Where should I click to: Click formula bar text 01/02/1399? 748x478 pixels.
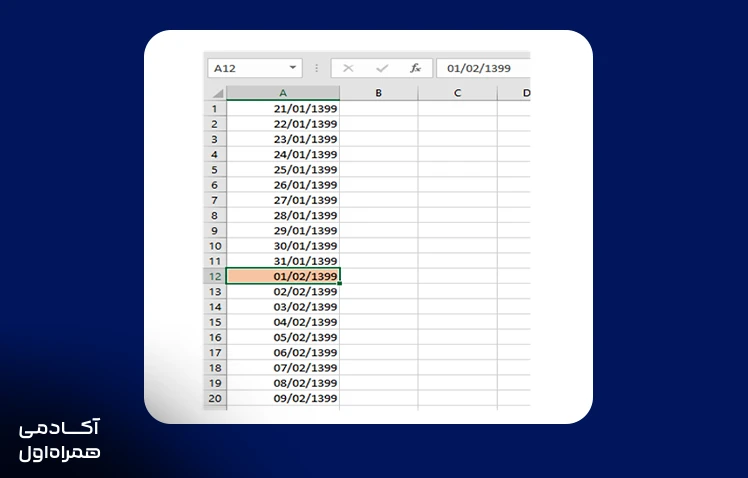point(478,68)
